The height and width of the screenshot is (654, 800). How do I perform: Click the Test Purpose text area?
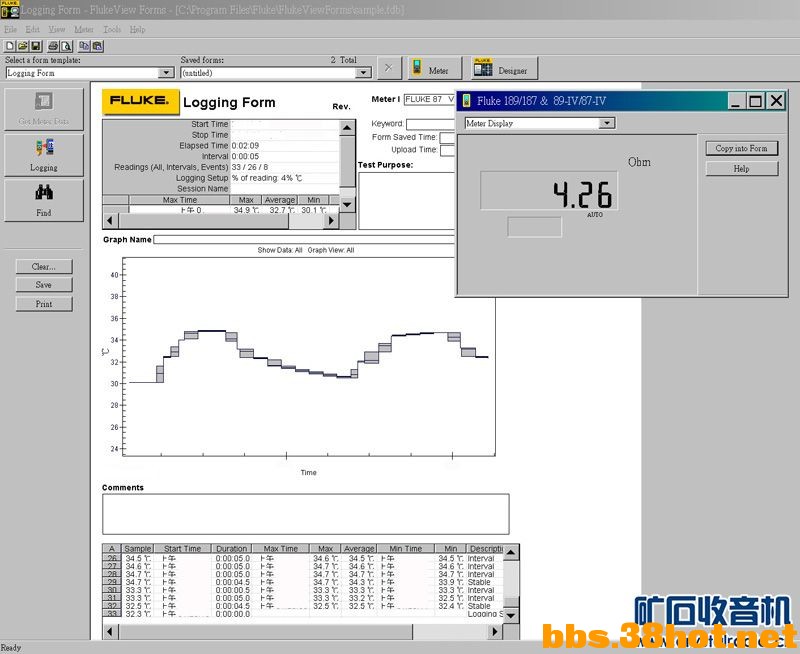[x=407, y=201]
